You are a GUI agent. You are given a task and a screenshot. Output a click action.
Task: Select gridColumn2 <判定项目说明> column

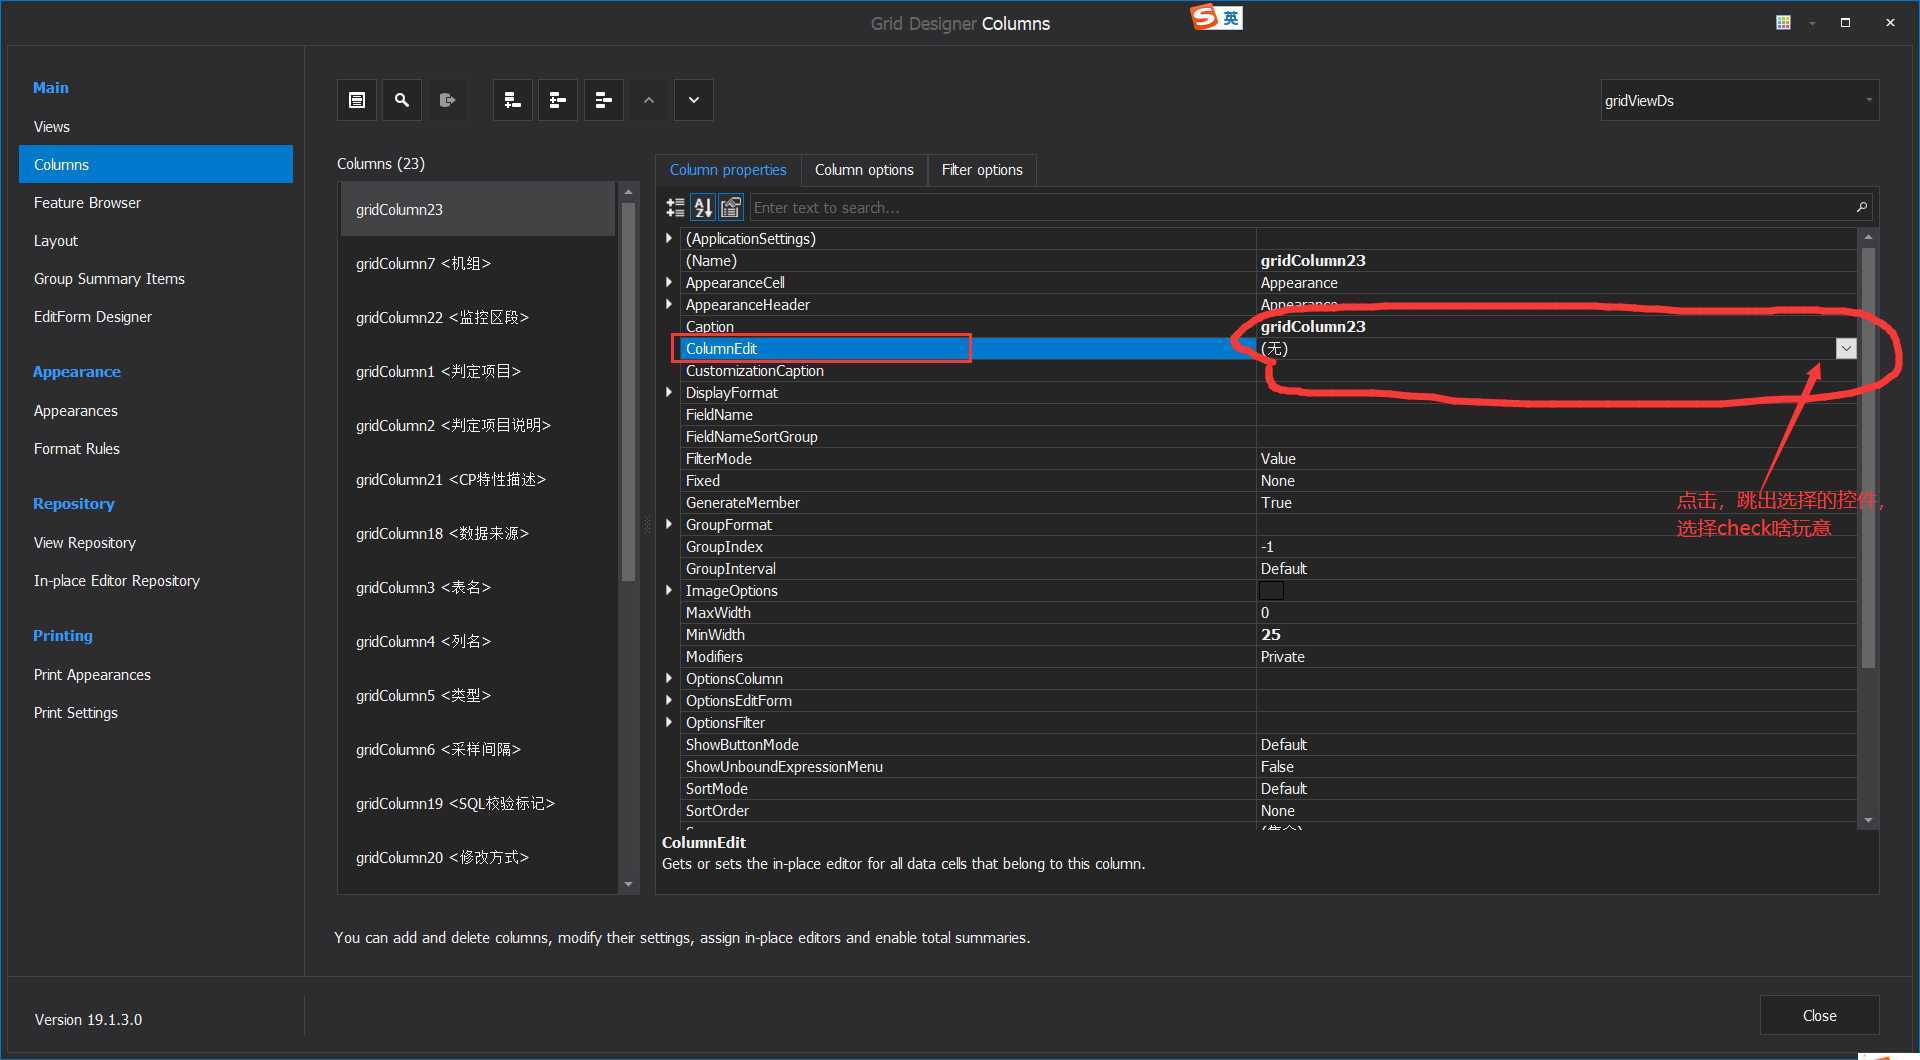coord(478,425)
